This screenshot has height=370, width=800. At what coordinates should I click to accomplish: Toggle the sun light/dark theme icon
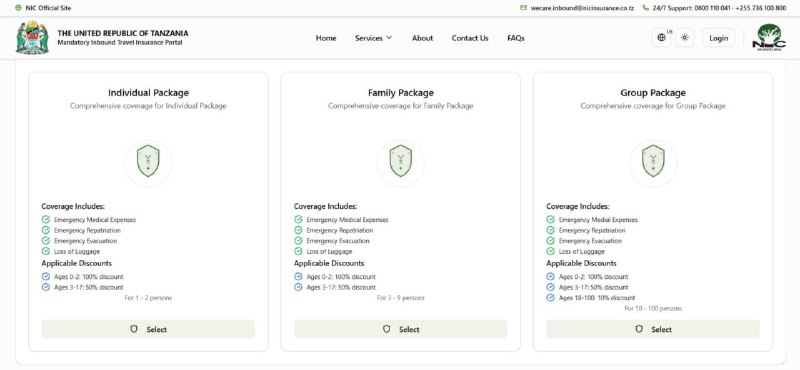(x=685, y=38)
